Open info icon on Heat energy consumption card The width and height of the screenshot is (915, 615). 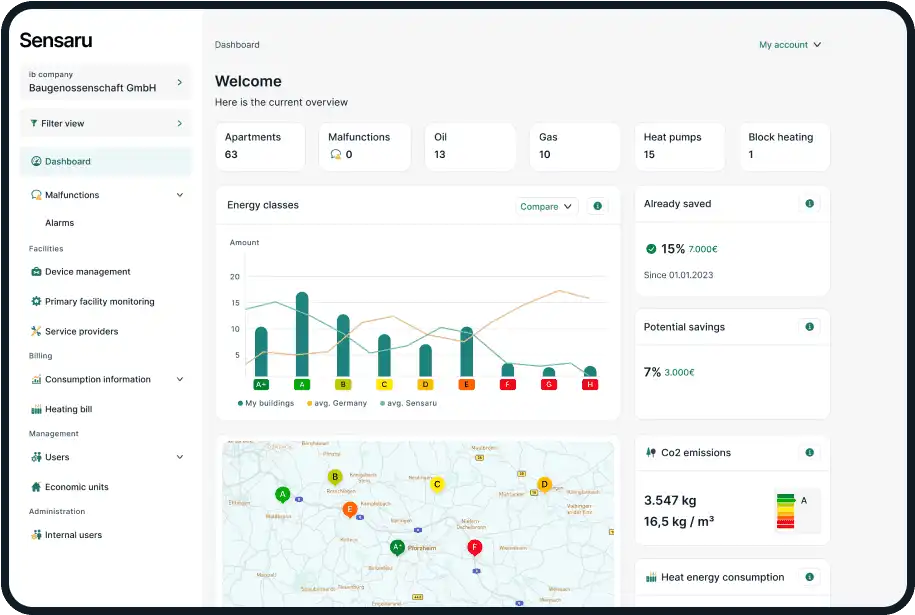[809, 577]
